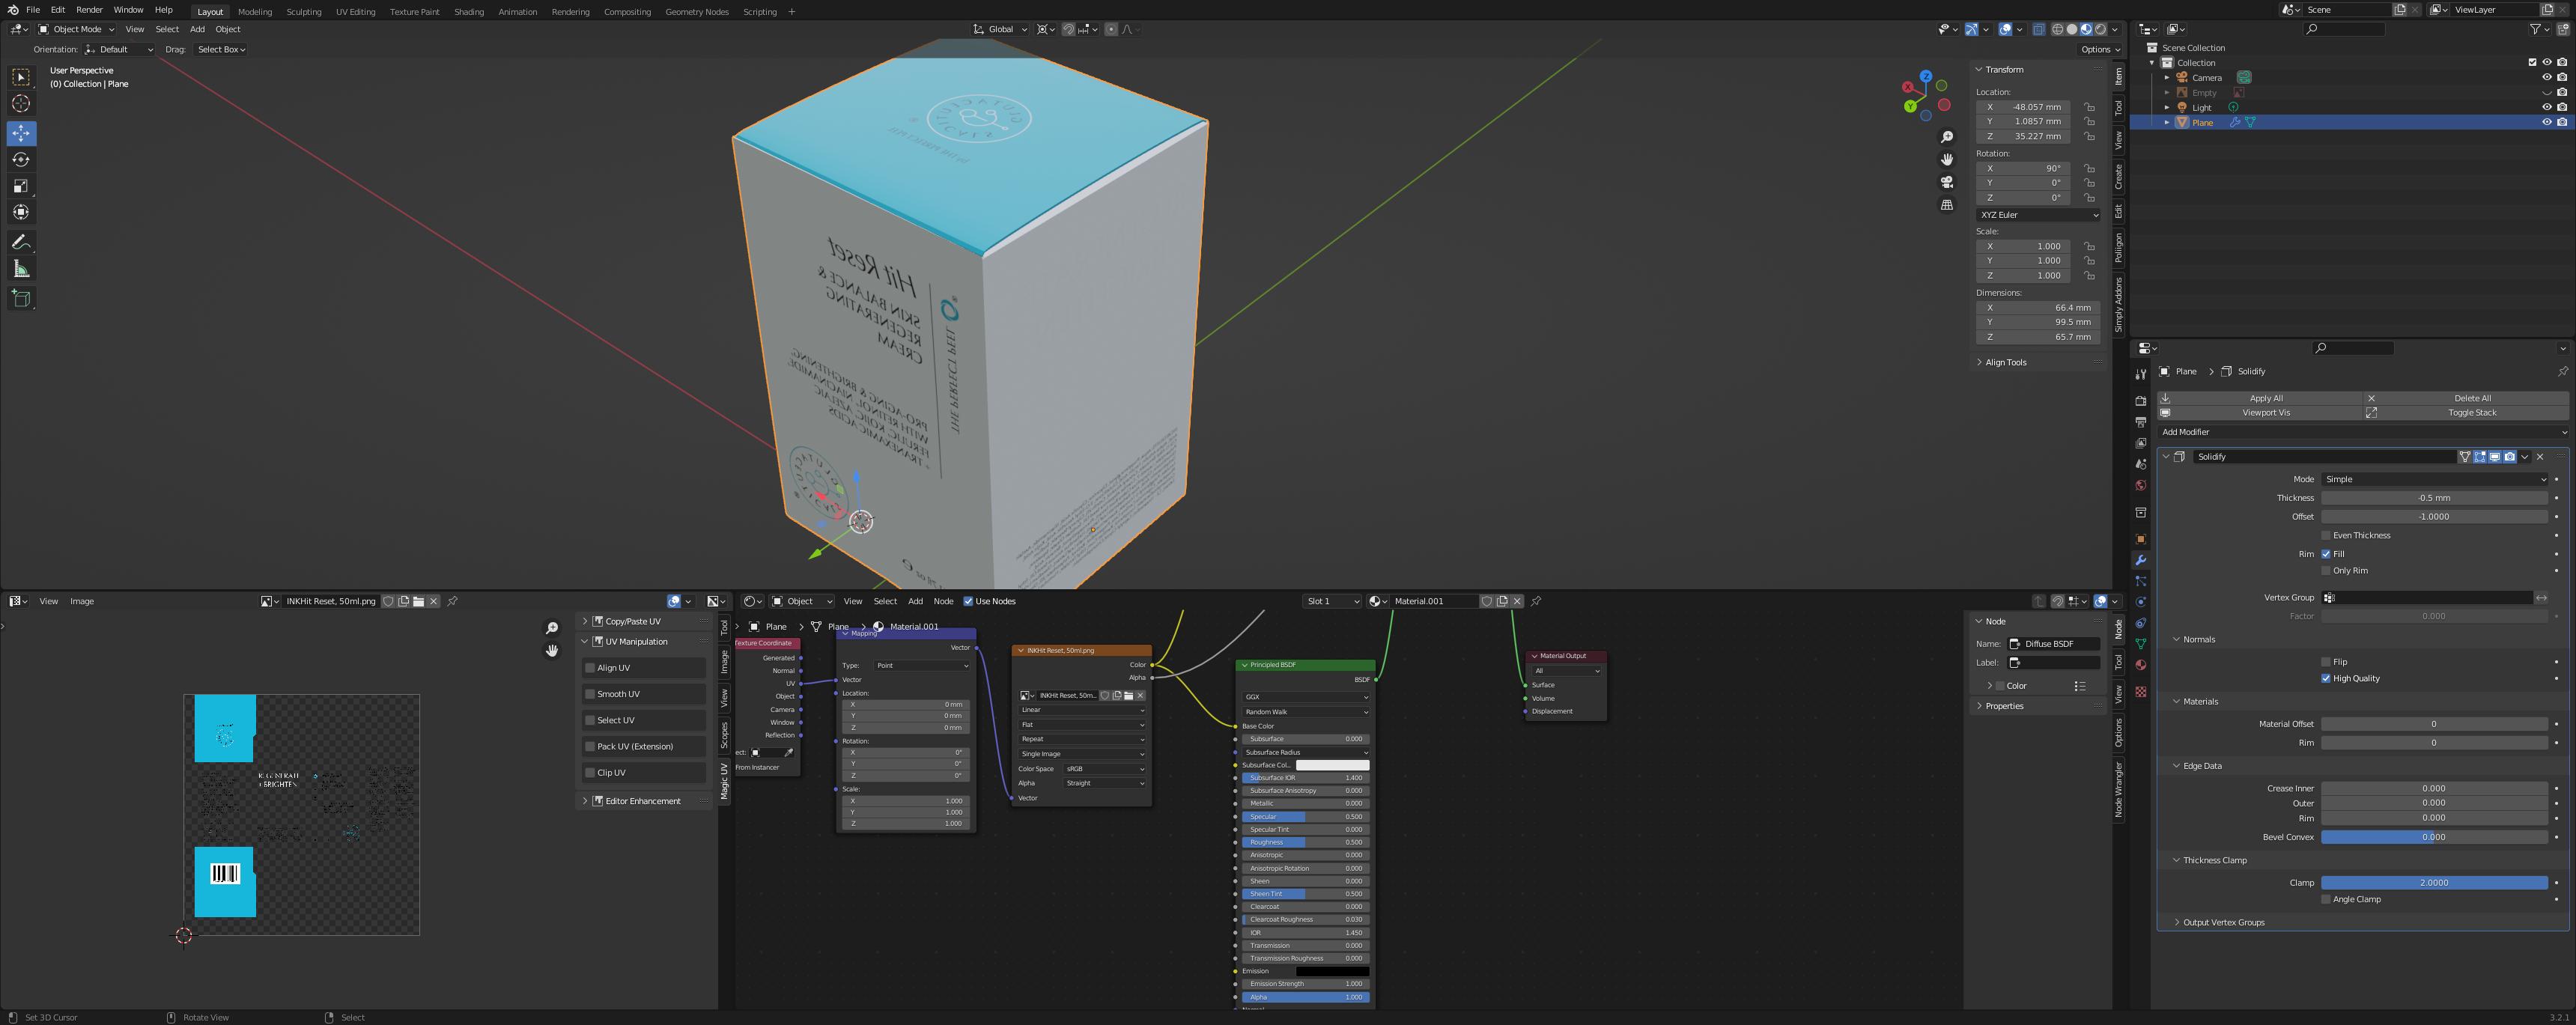Click the Viewport Vis button
Viewport: 2576px width, 1025px height.
(2259, 412)
